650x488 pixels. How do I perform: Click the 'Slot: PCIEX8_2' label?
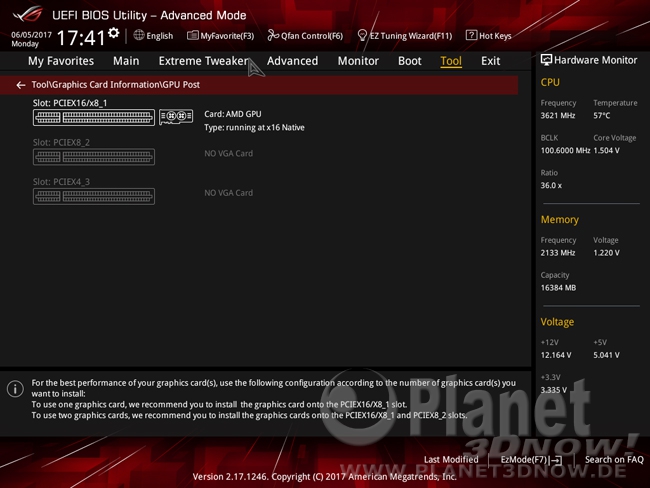click(x=61, y=142)
